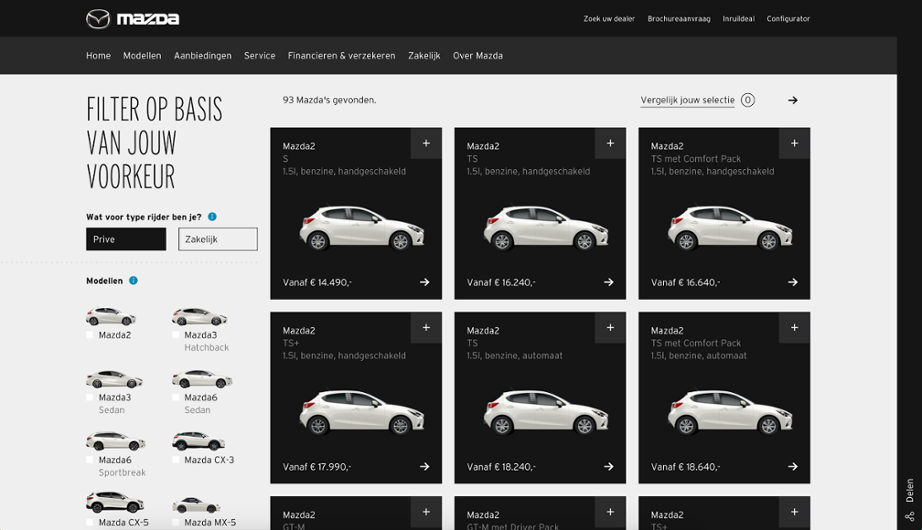Open details via the arrow beside Vanaf €16.240
The height and width of the screenshot is (530, 922).
609,282
